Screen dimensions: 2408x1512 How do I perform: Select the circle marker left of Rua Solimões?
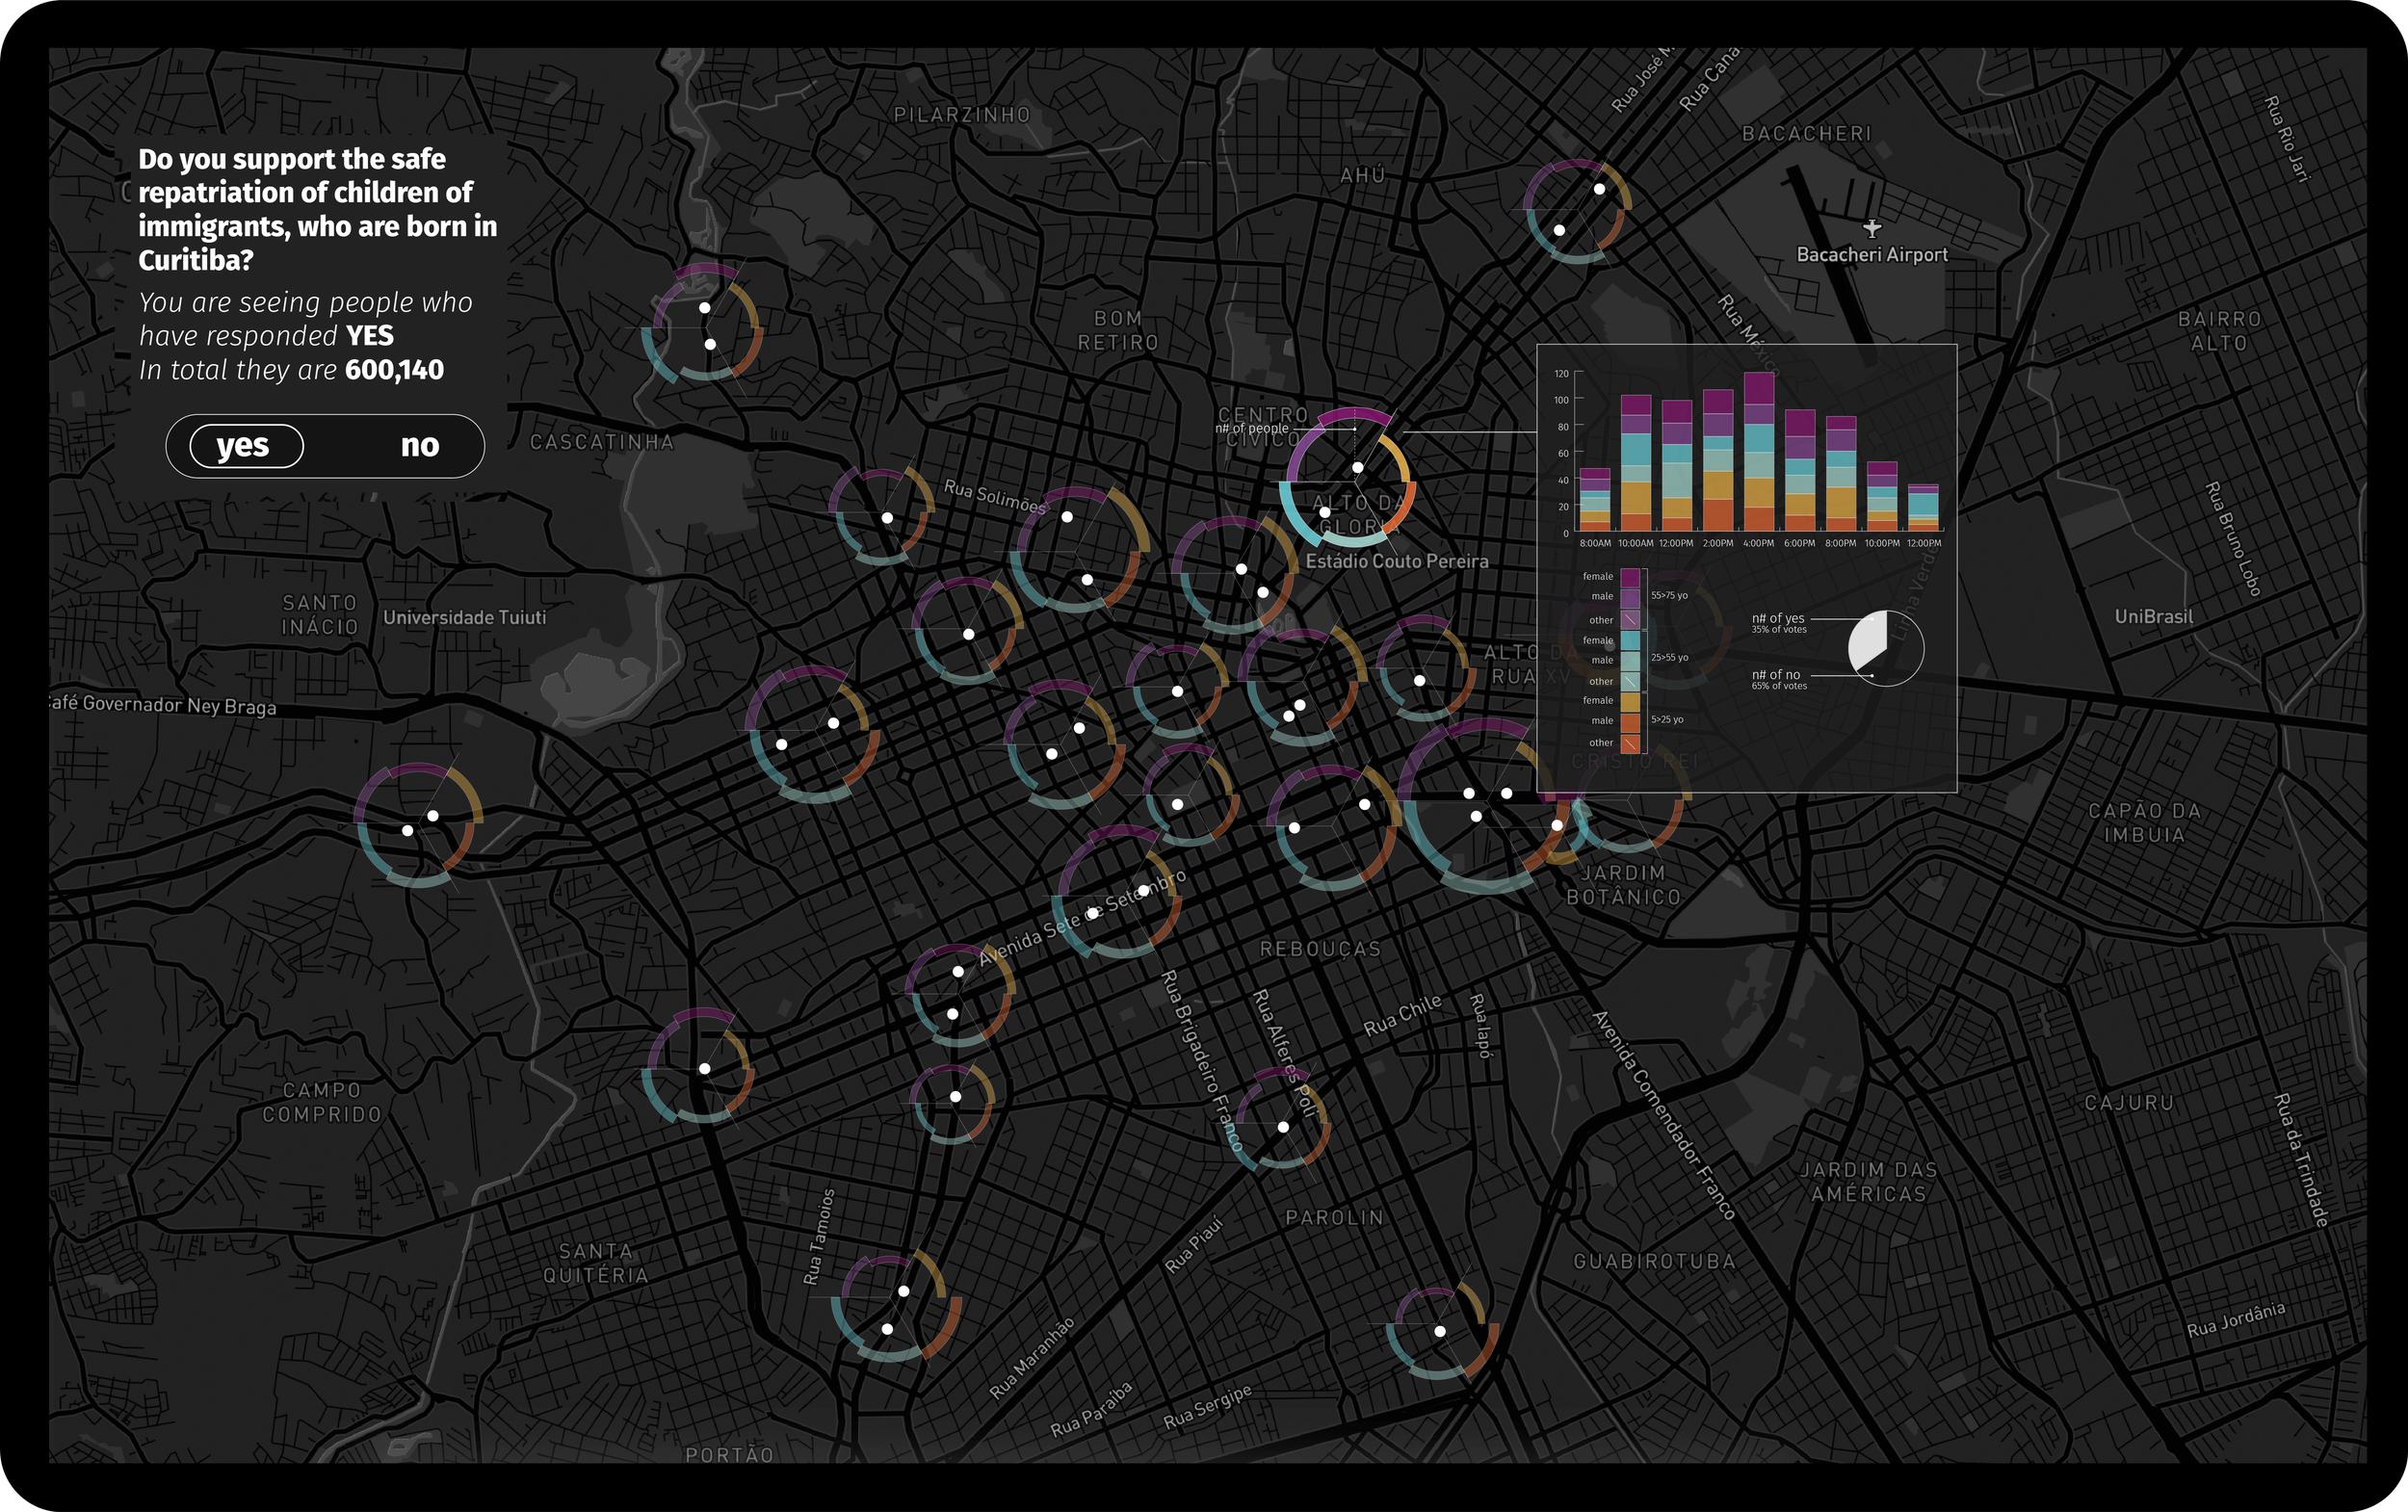pos(881,516)
